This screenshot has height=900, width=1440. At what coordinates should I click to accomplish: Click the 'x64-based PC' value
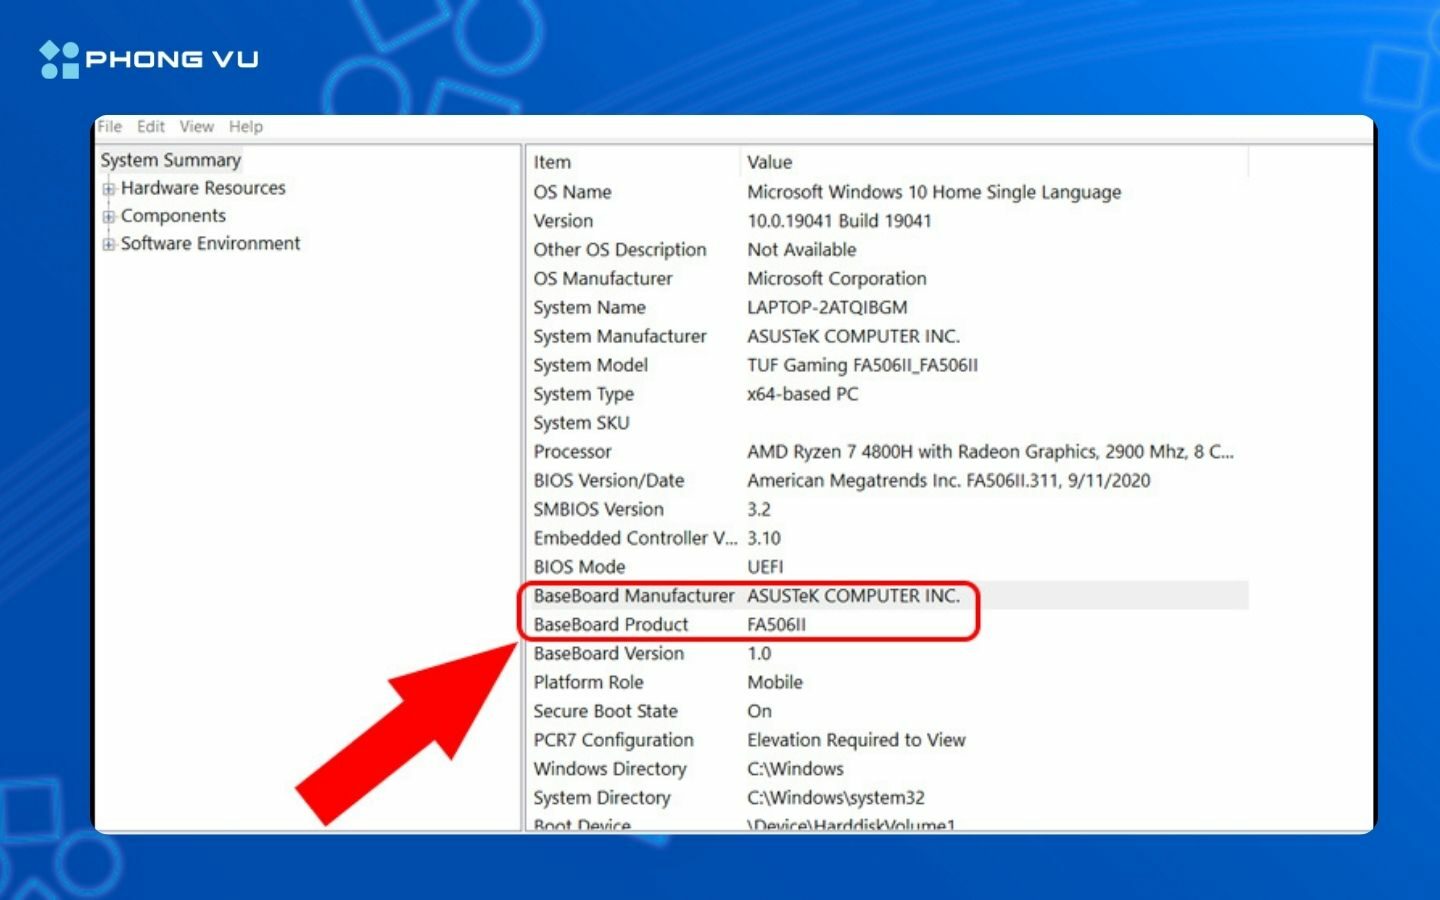click(x=802, y=395)
